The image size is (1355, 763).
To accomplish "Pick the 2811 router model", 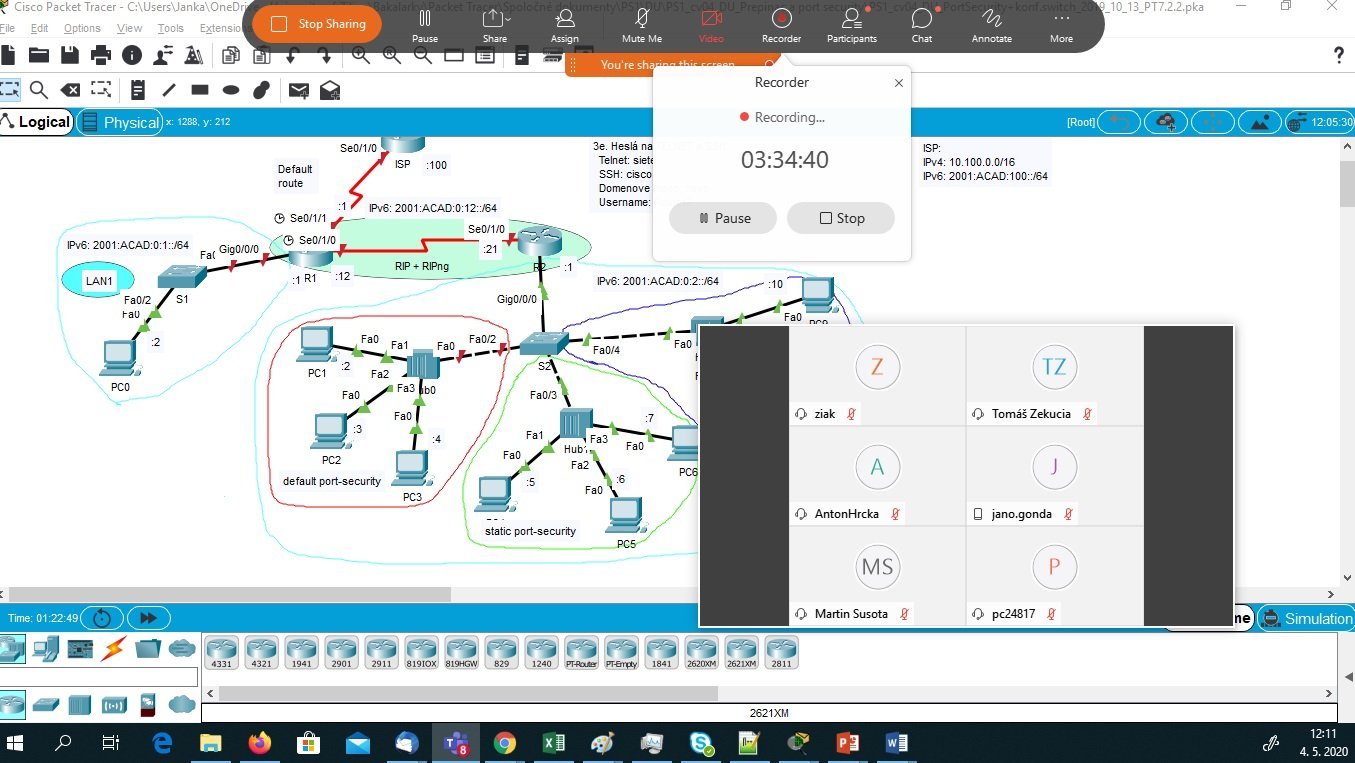I will click(782, 653).
